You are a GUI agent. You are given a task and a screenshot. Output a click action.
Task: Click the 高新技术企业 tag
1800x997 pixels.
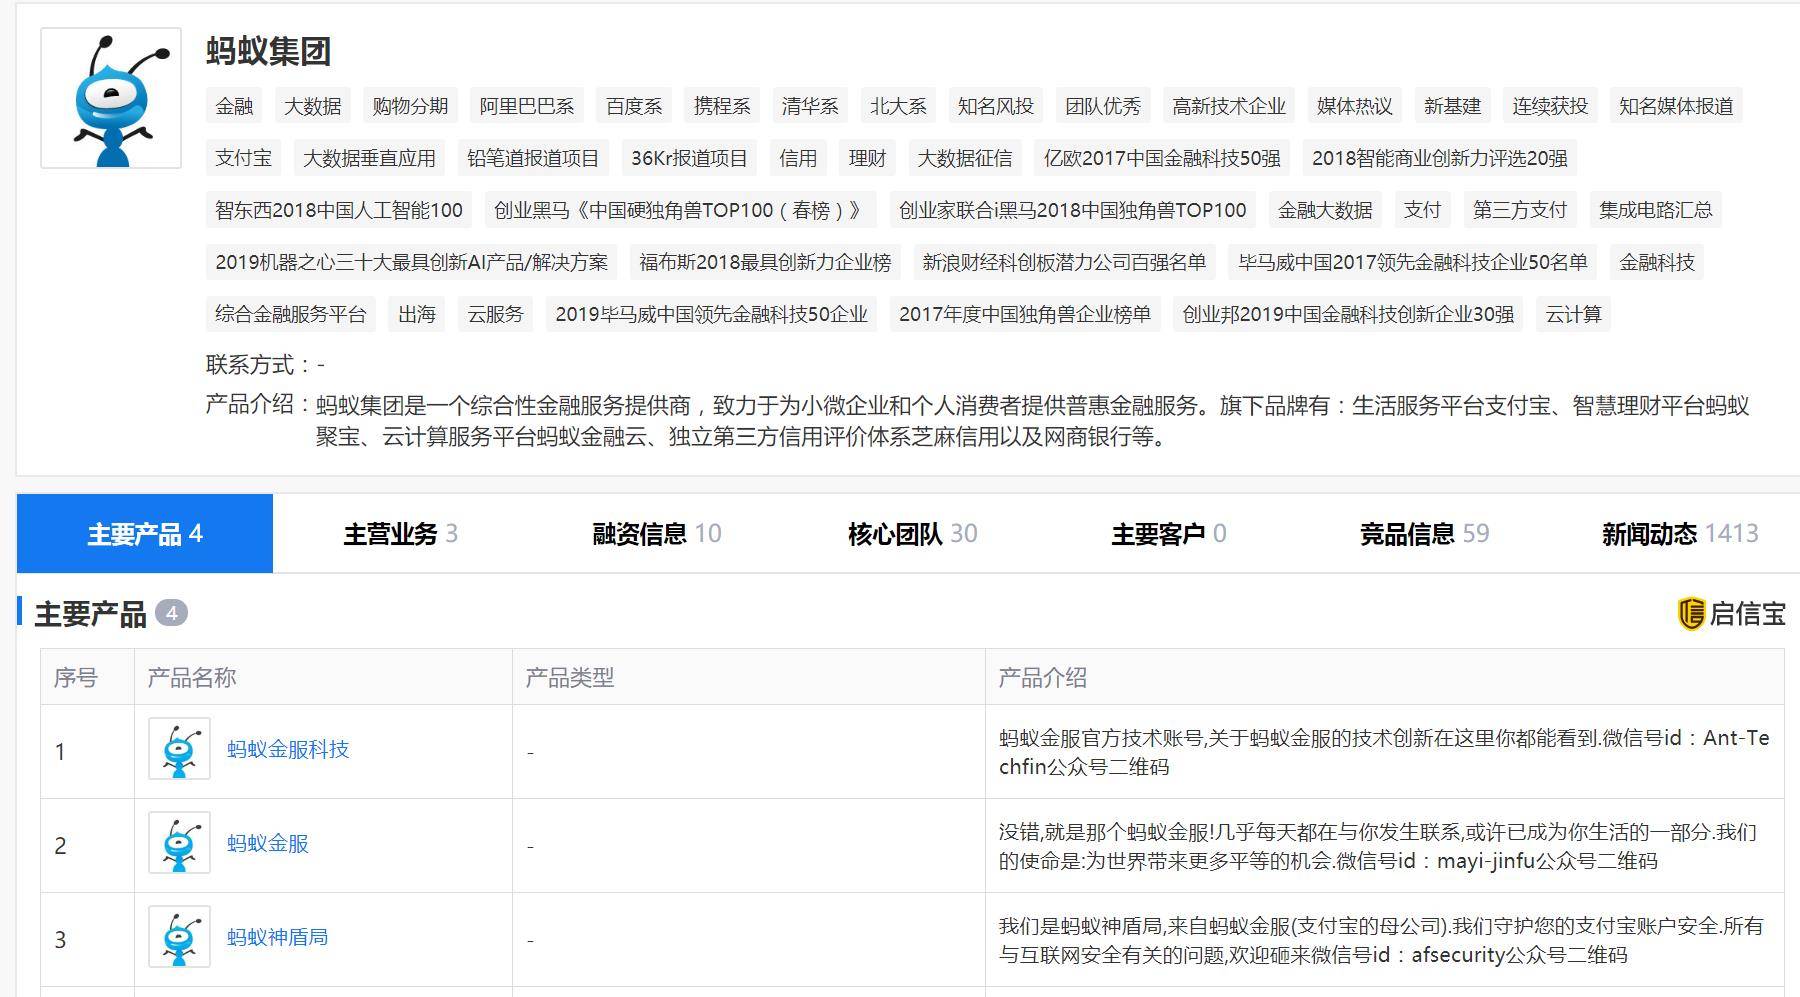coord(1228,106)
